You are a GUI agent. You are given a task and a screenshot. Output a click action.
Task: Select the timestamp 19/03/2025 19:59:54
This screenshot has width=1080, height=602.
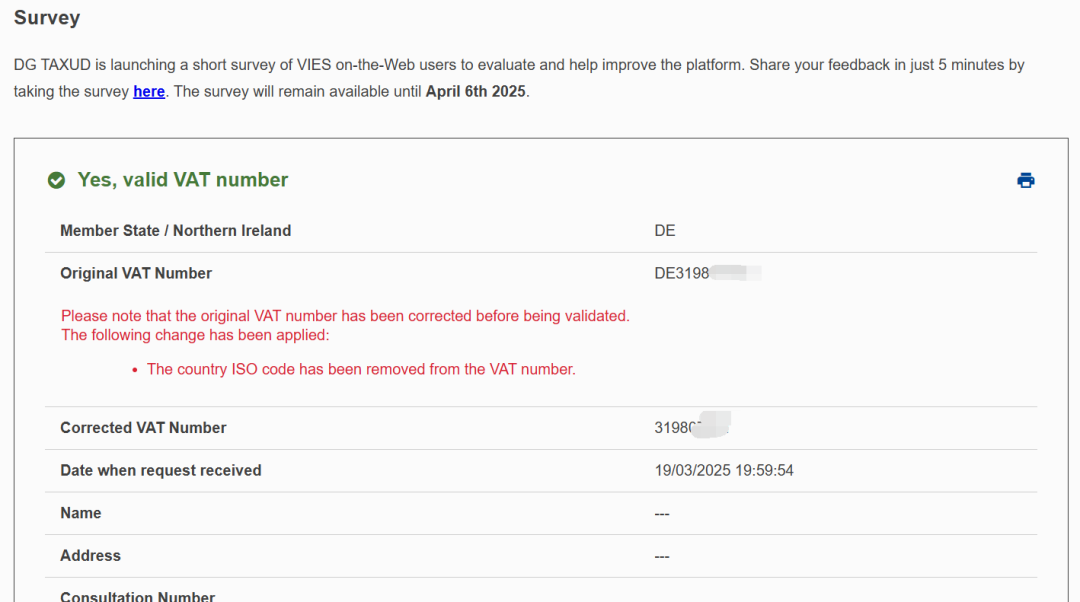[x=724, y=470]
